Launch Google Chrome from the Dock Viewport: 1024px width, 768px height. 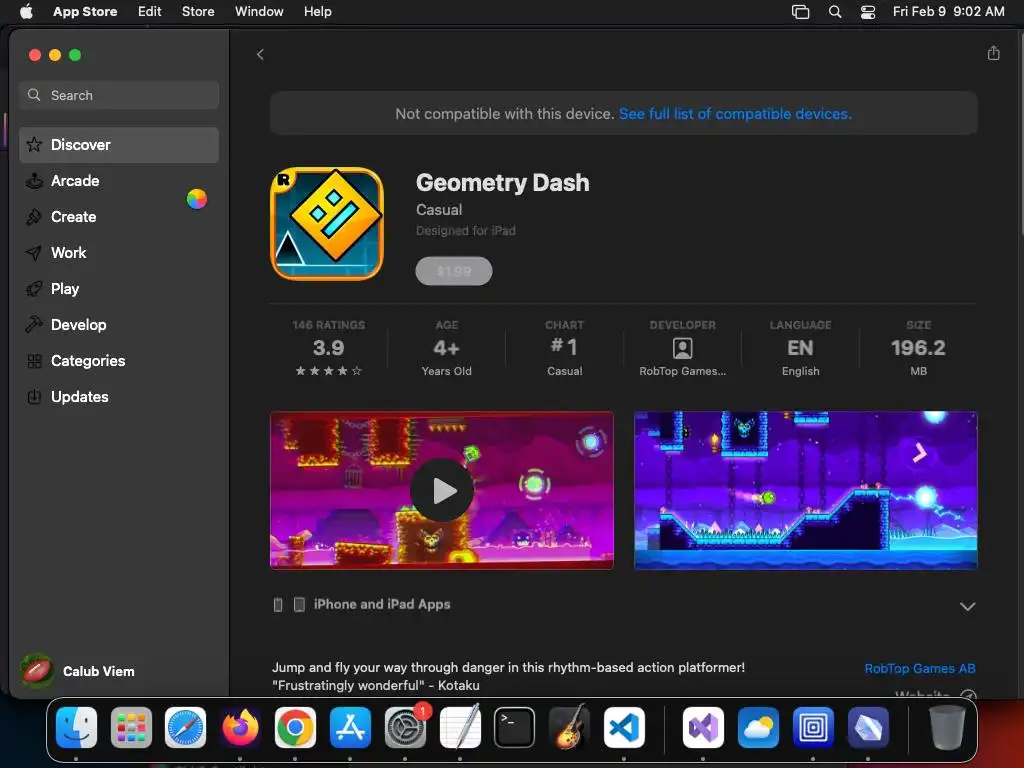pos(295,728)
